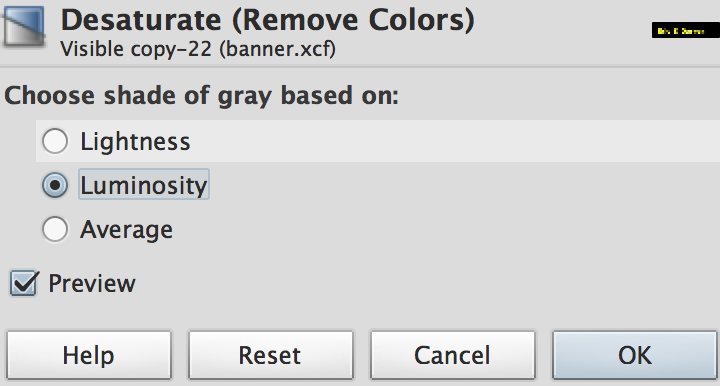The width and height of the screenshot is (720, 386).
Task: Click the Visible copy-22 (banner.xcf) subtitle
Action: pos(198,49)
